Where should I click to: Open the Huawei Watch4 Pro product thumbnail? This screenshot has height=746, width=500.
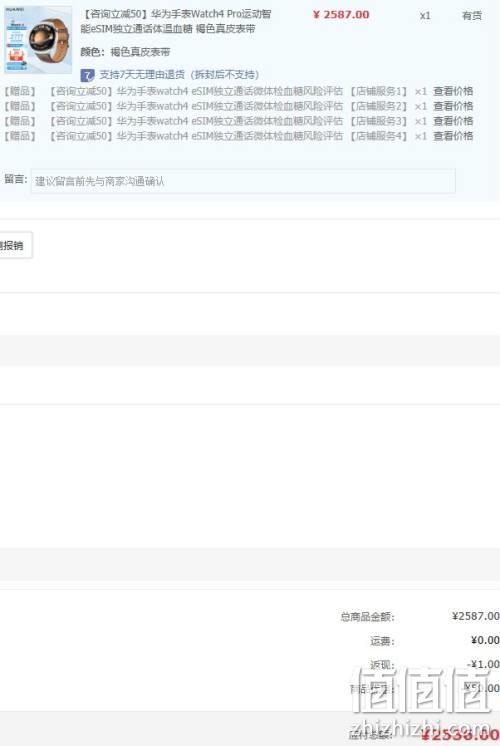38,40
